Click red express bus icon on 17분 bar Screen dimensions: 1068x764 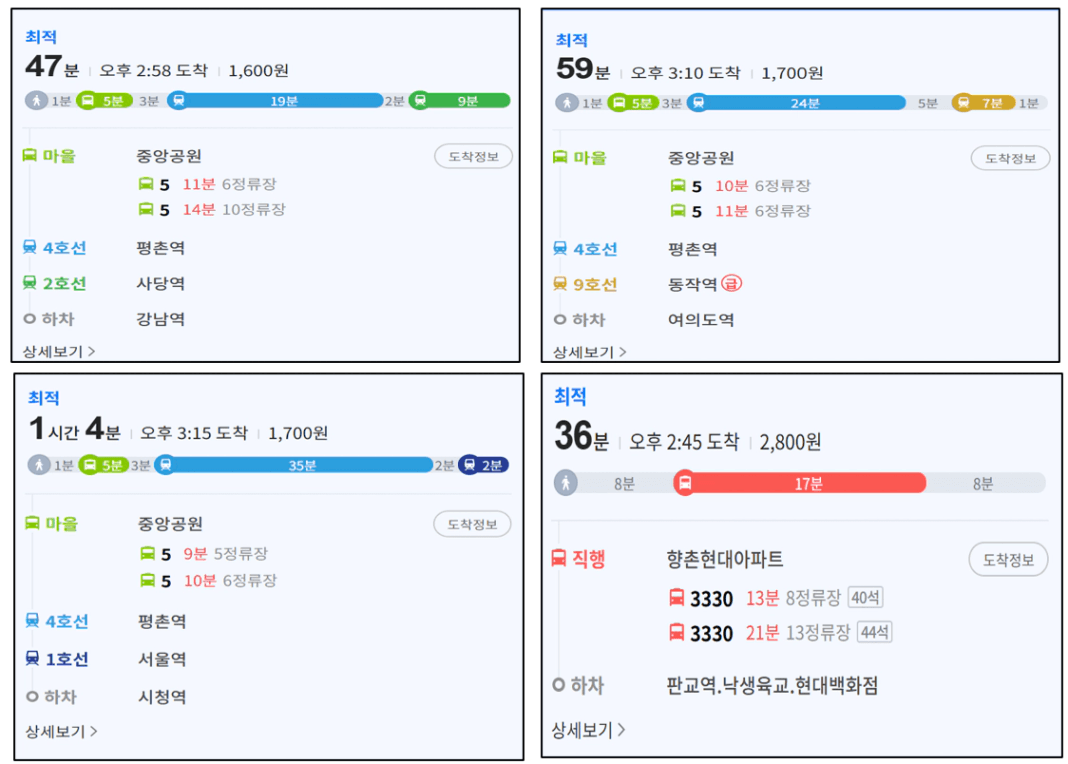685,483
